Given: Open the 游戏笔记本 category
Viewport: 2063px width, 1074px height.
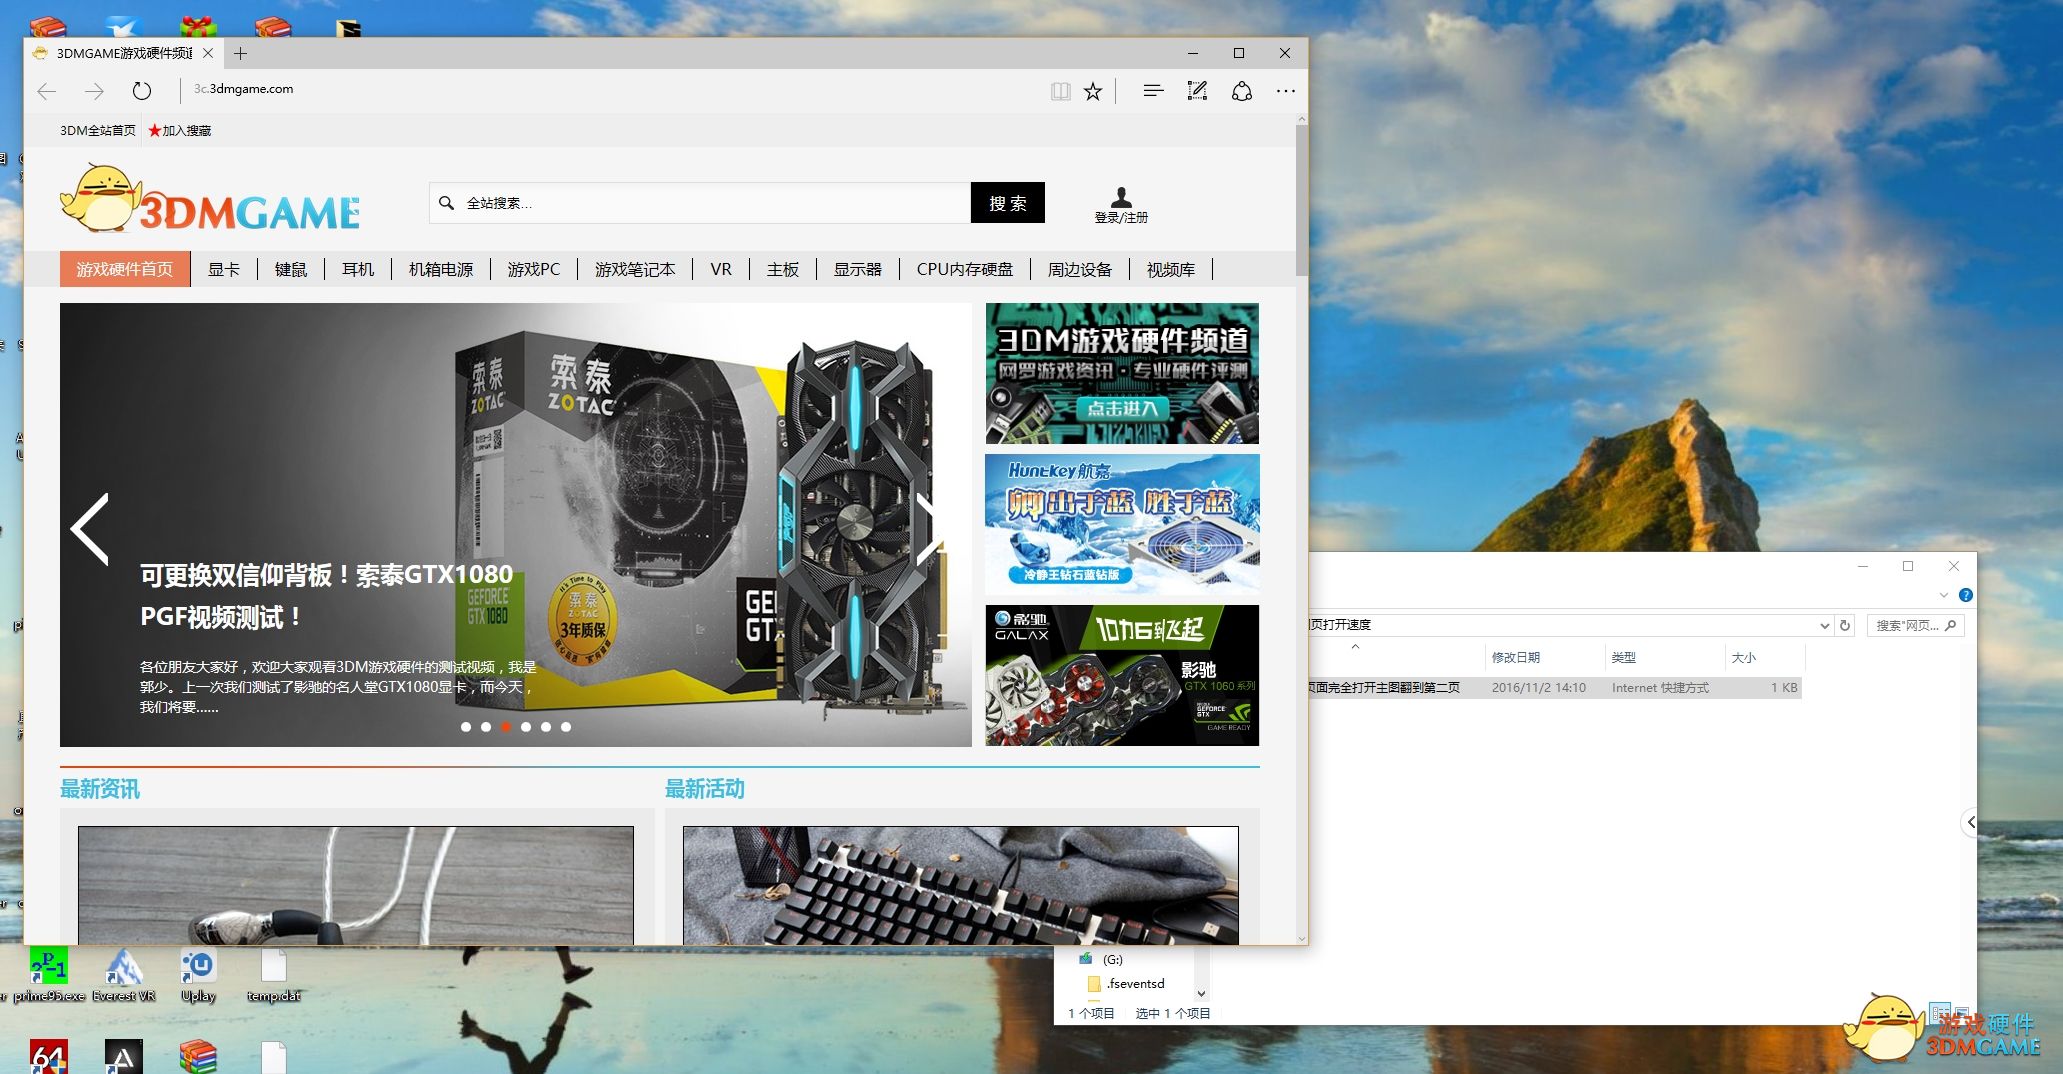Looking at the screenshot, I should (635, 269).
